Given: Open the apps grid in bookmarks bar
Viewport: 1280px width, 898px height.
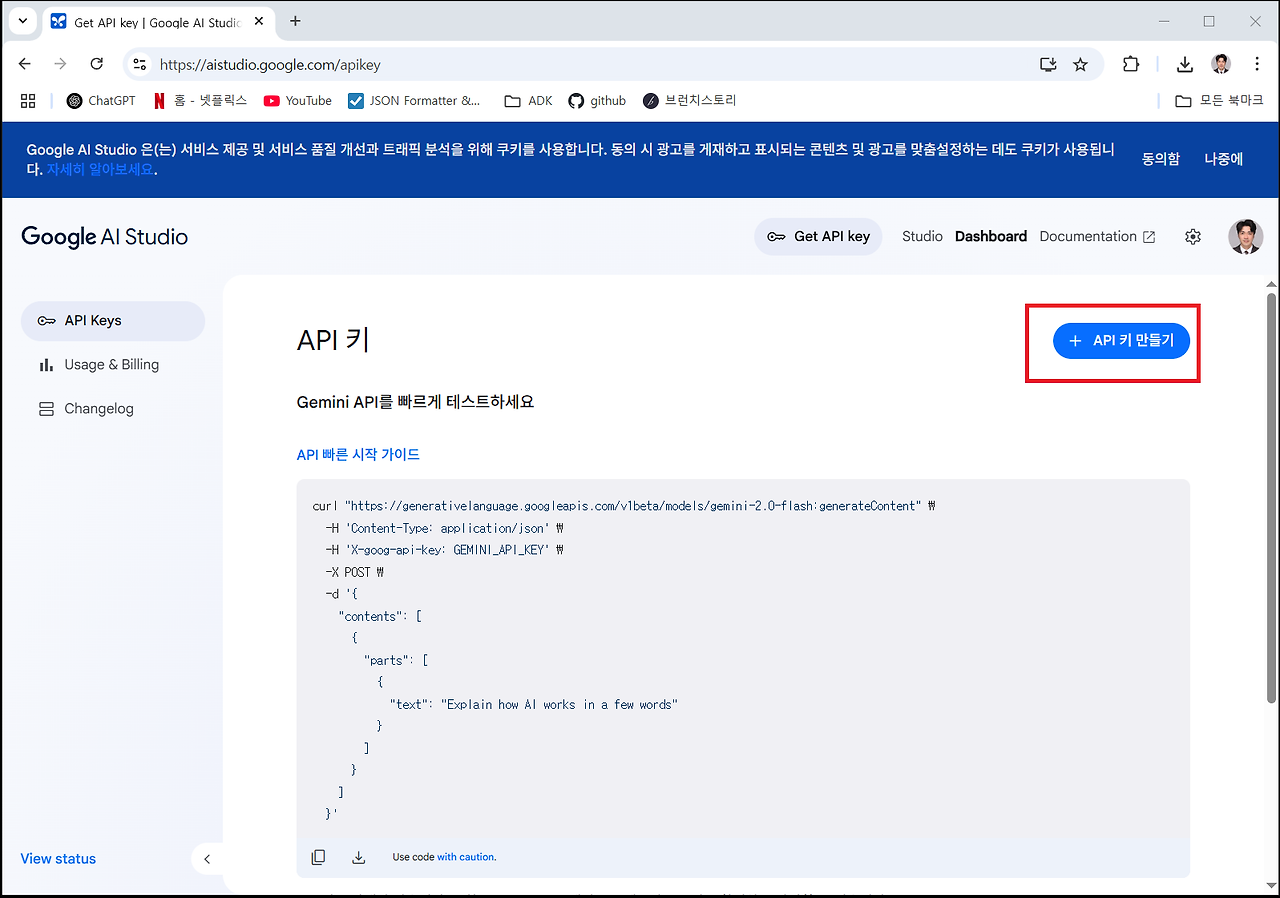Looking at the screenshot, I should 28,101.
